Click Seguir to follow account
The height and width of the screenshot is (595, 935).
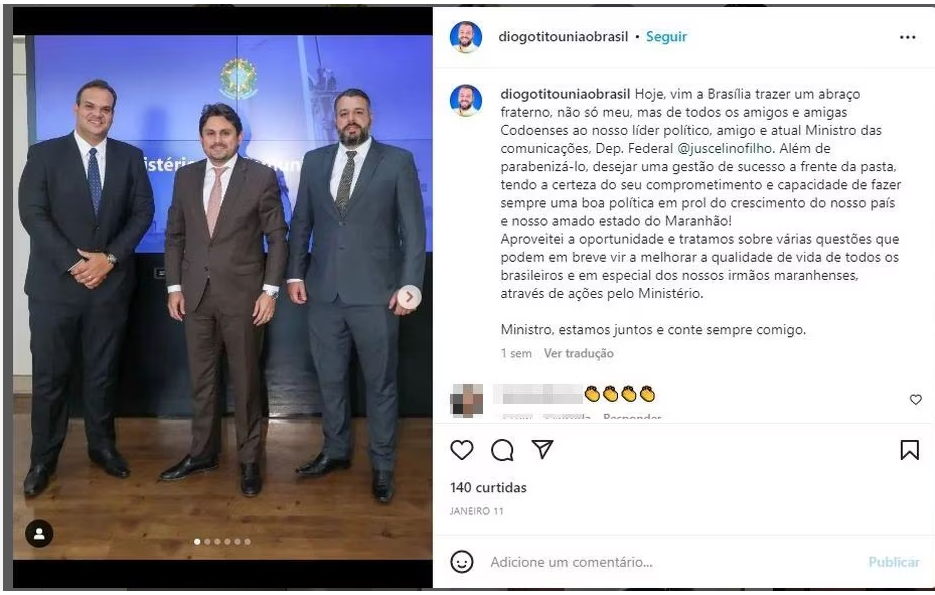(666, 37)
